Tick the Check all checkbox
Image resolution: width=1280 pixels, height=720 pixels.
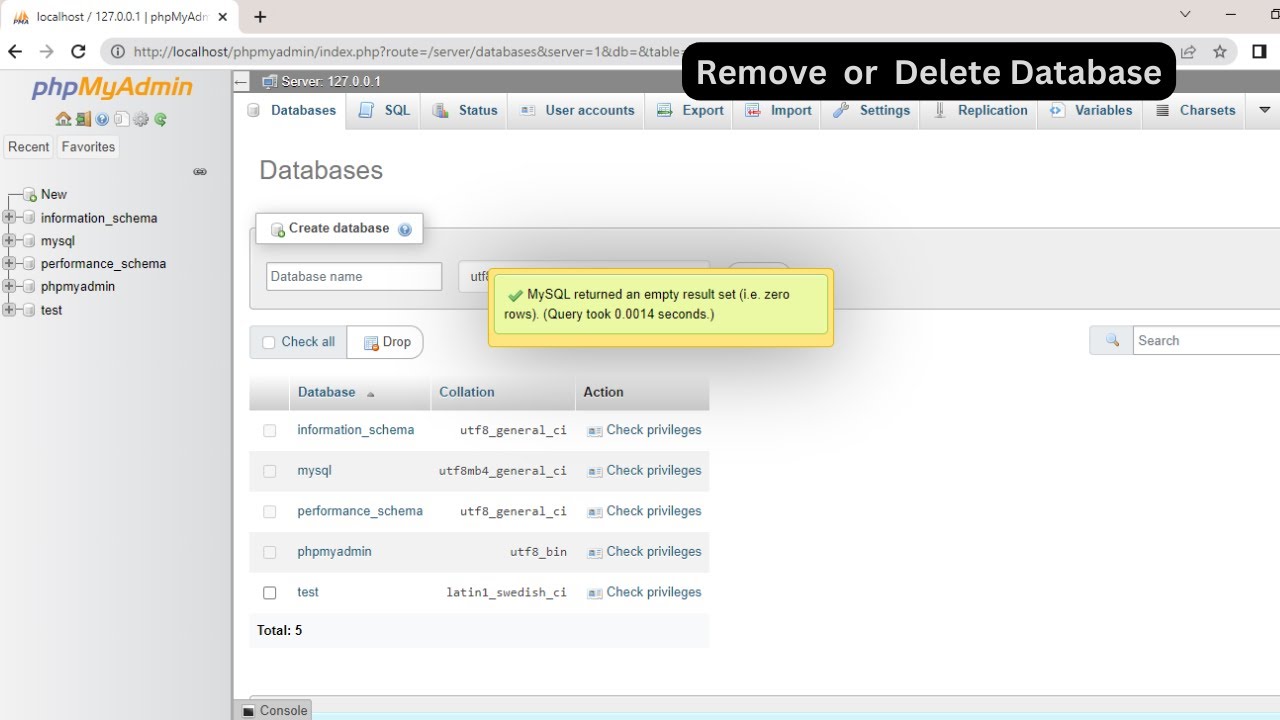point(268,342)
